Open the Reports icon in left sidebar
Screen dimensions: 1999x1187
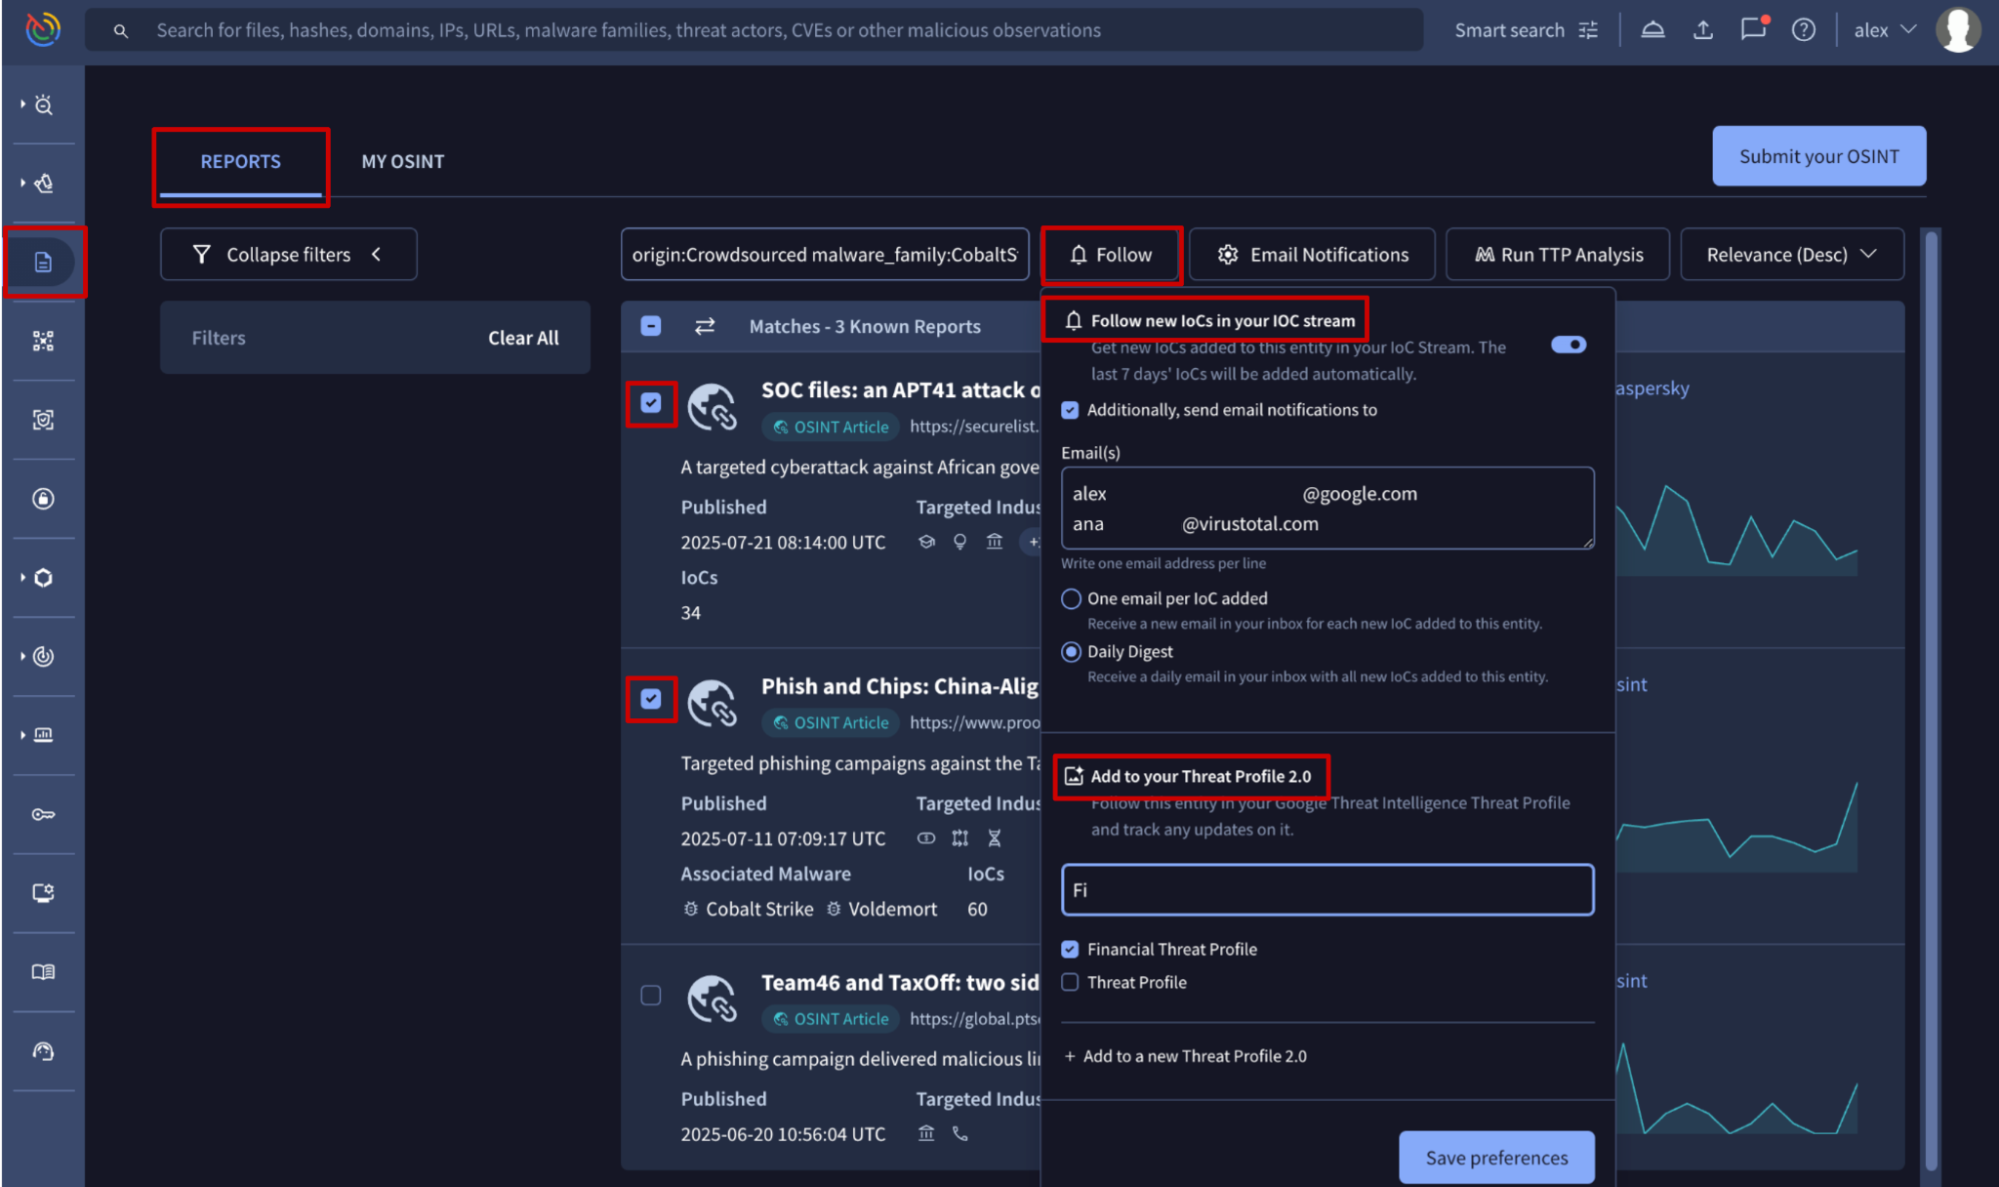tap(43, 262)
